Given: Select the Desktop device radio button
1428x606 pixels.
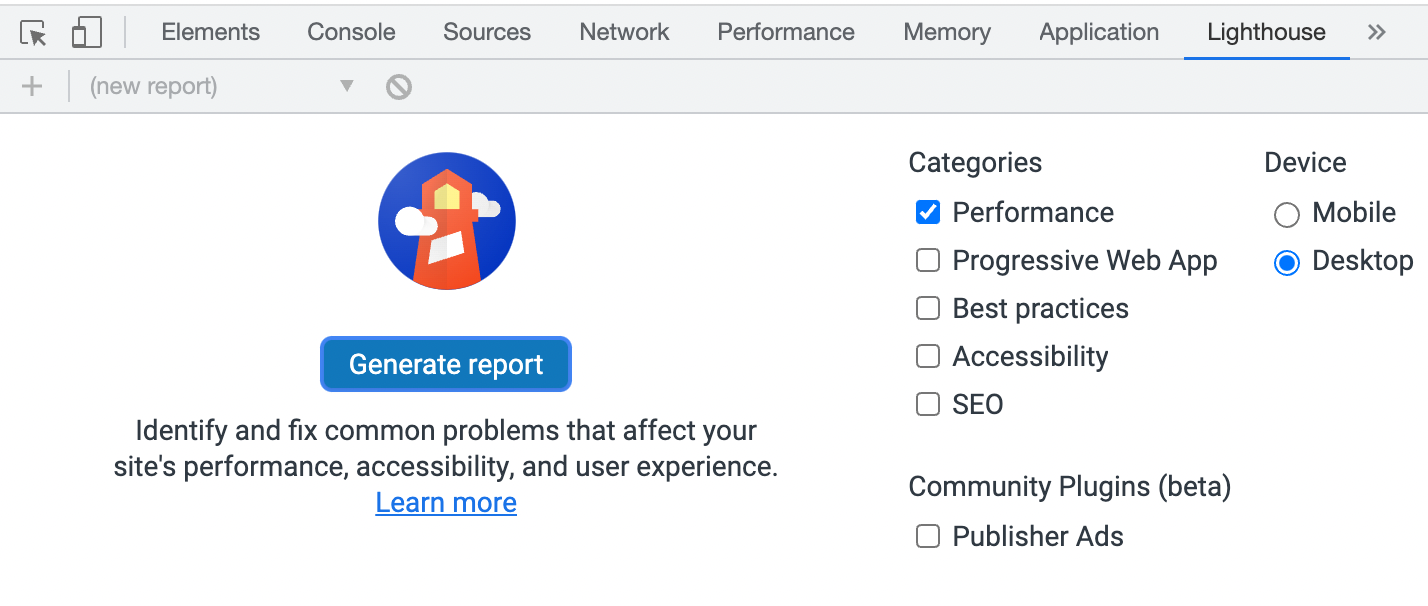Looking at the screenshot, I should (1287, 262).
